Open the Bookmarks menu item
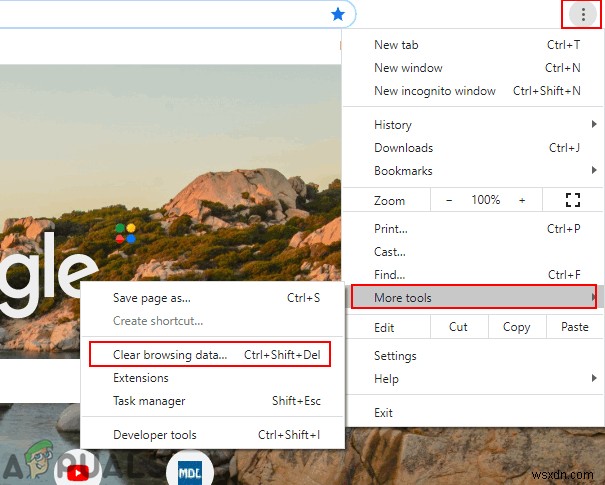Screen dimensions: 605x485 (x=473, y=171)
